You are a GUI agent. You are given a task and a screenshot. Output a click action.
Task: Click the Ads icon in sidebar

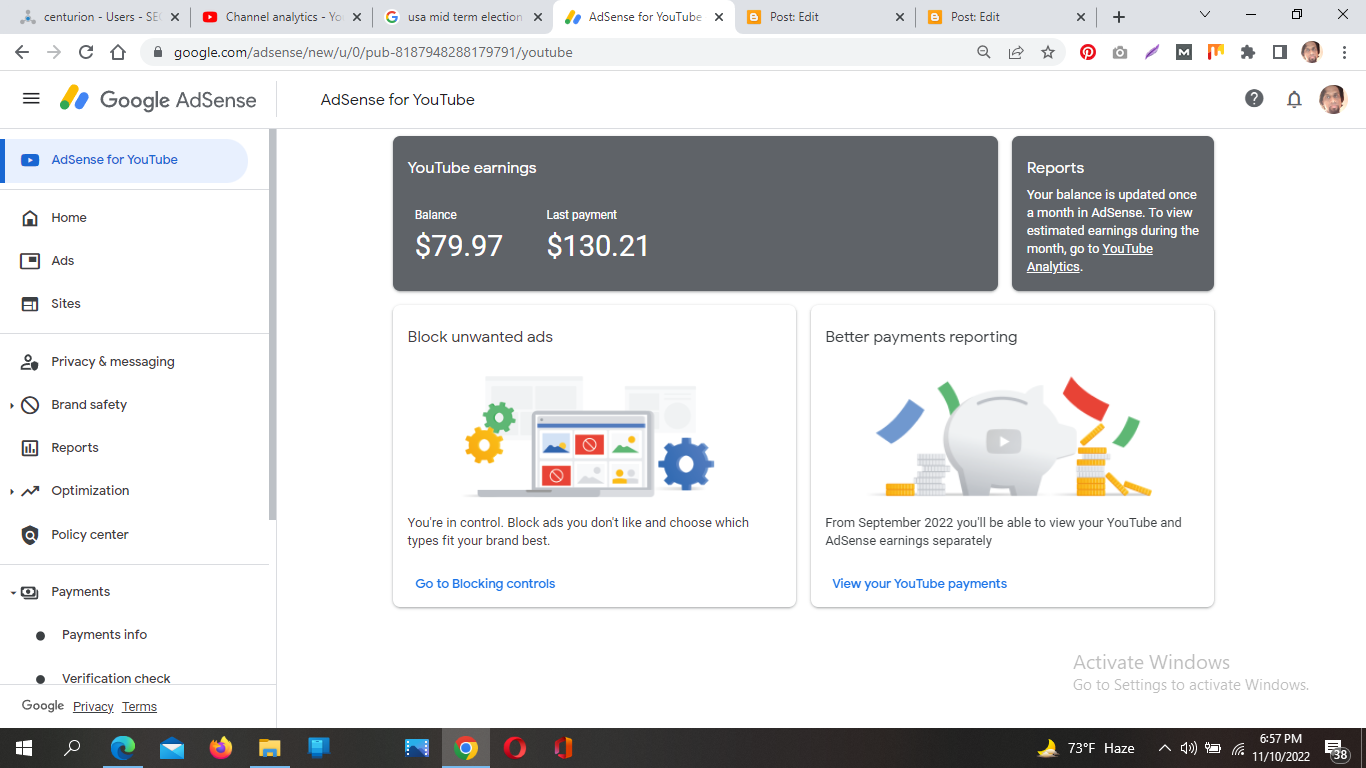[x=31, y=261]
